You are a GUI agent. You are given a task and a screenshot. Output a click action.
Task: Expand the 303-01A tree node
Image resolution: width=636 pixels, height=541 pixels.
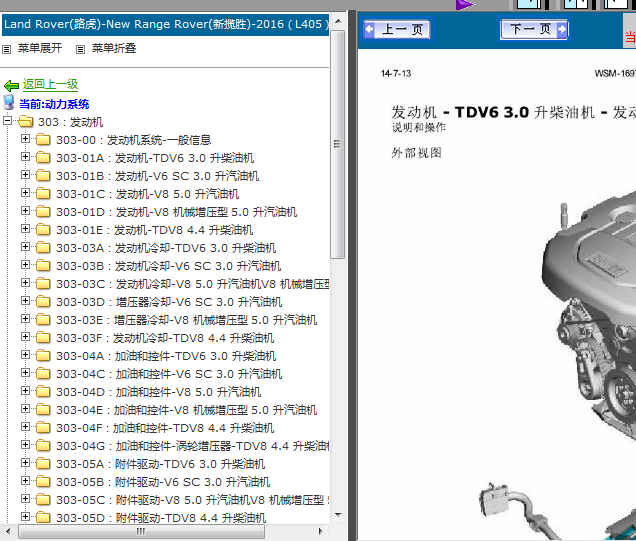26,157
